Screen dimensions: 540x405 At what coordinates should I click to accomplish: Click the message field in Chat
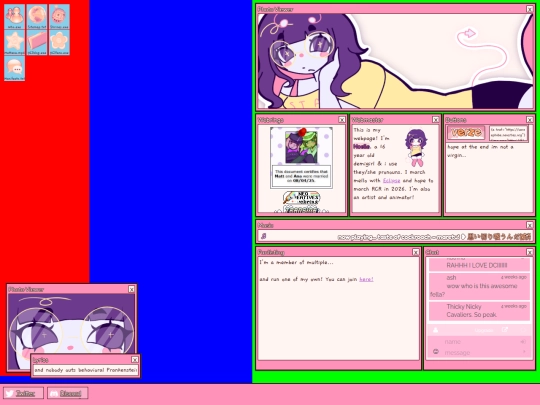pos(478,352)
